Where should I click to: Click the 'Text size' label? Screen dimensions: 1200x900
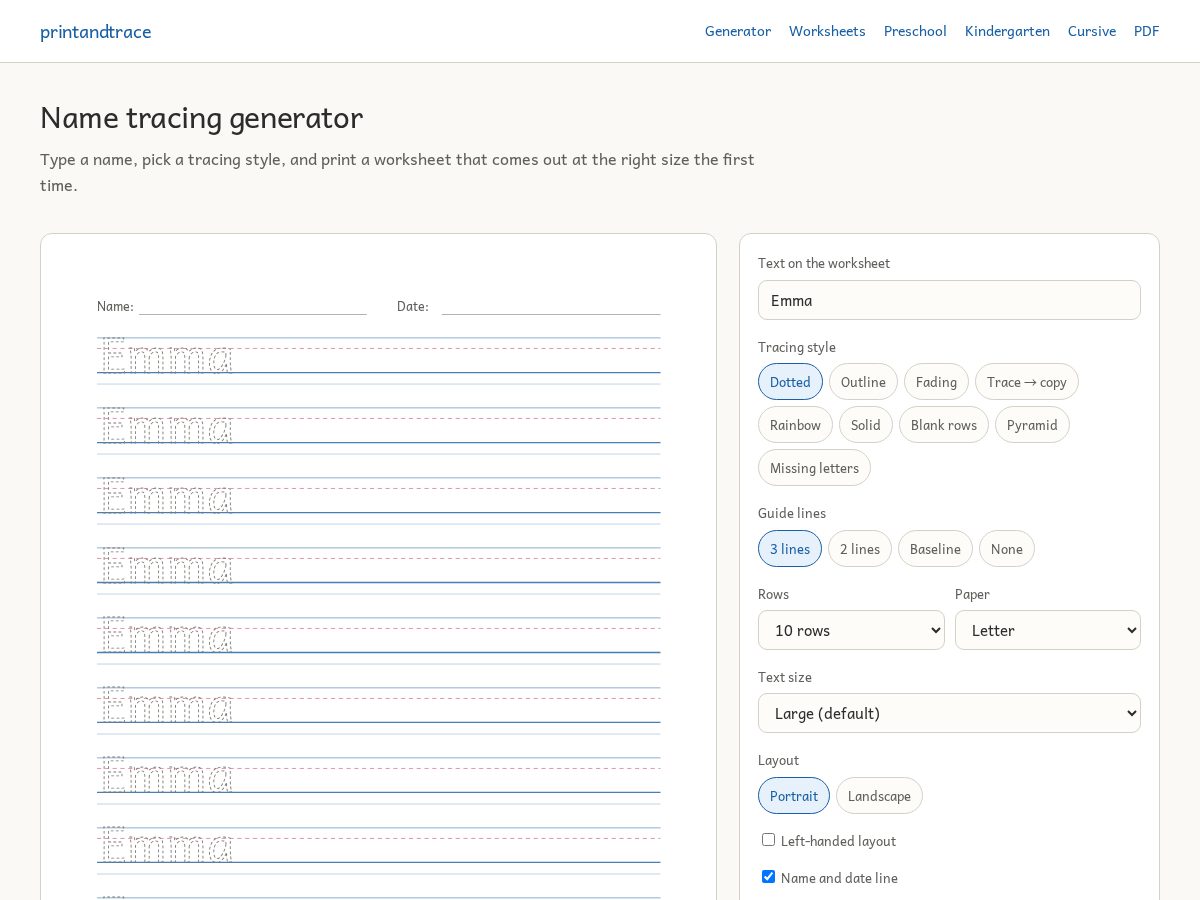[785, 677]
